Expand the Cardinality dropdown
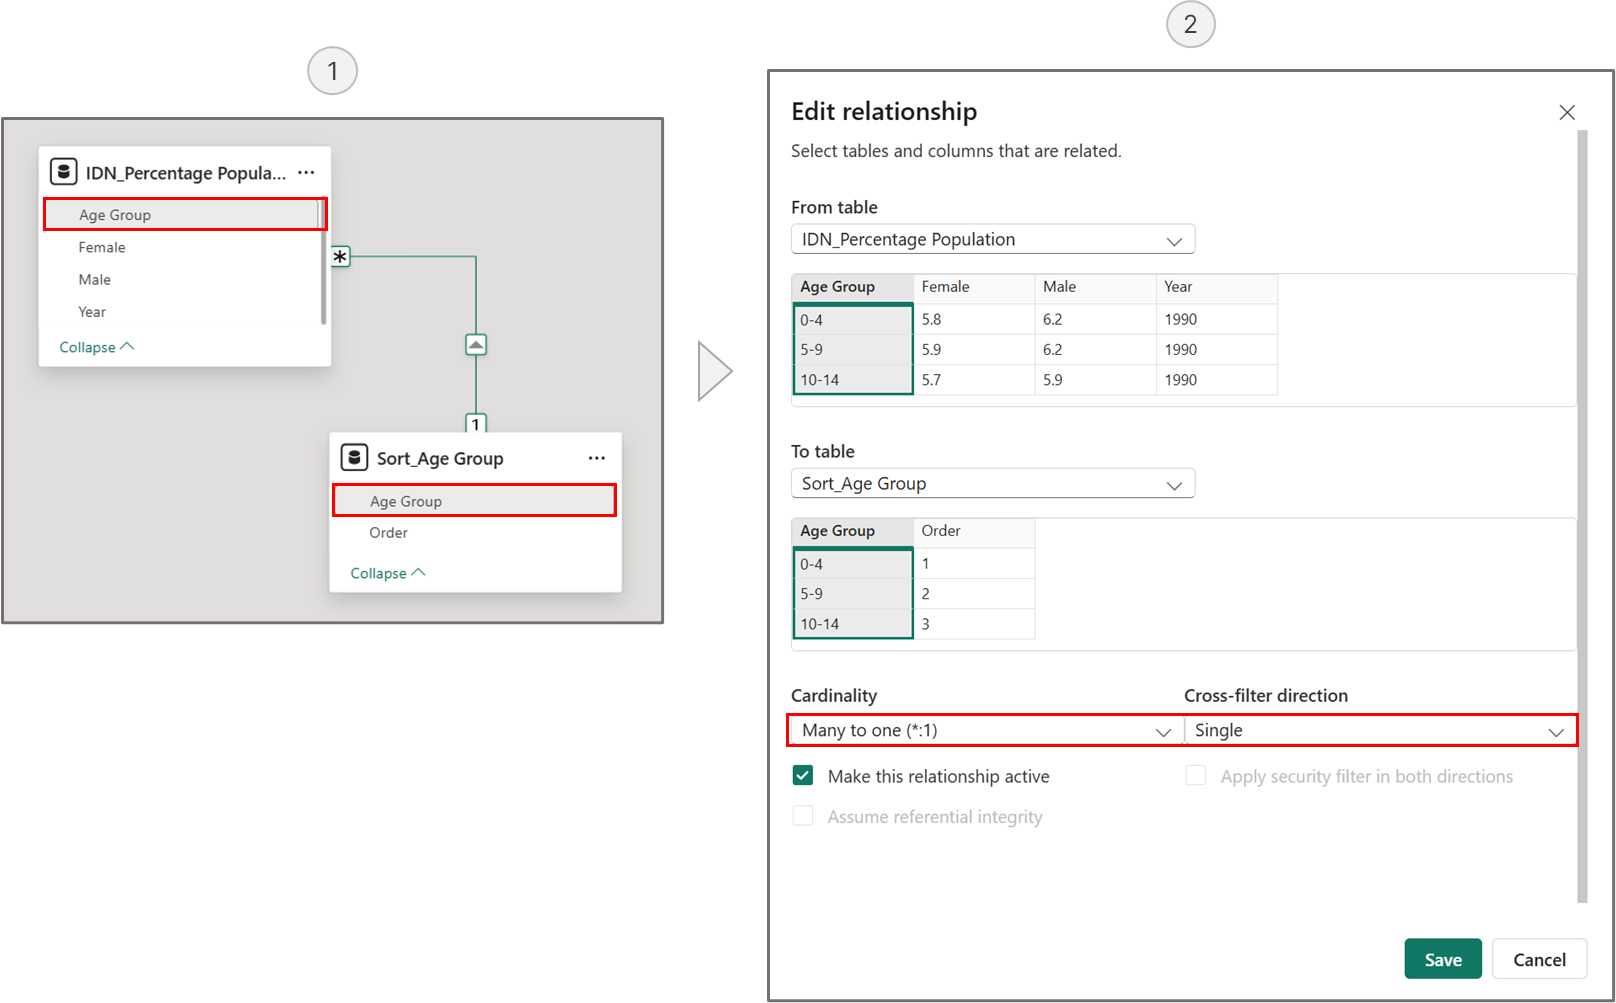The image size is (1616, 1003). 985,731
